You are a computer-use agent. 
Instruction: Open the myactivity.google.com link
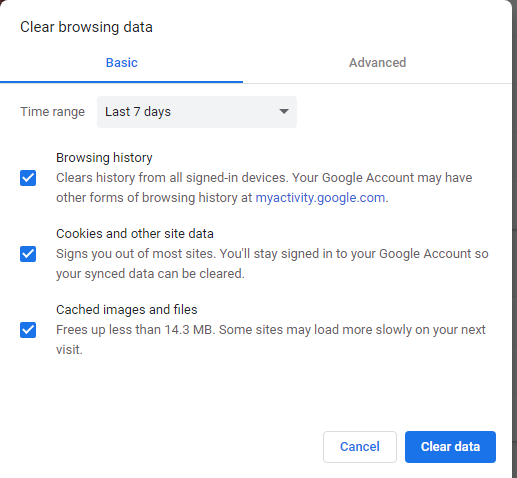320,198
